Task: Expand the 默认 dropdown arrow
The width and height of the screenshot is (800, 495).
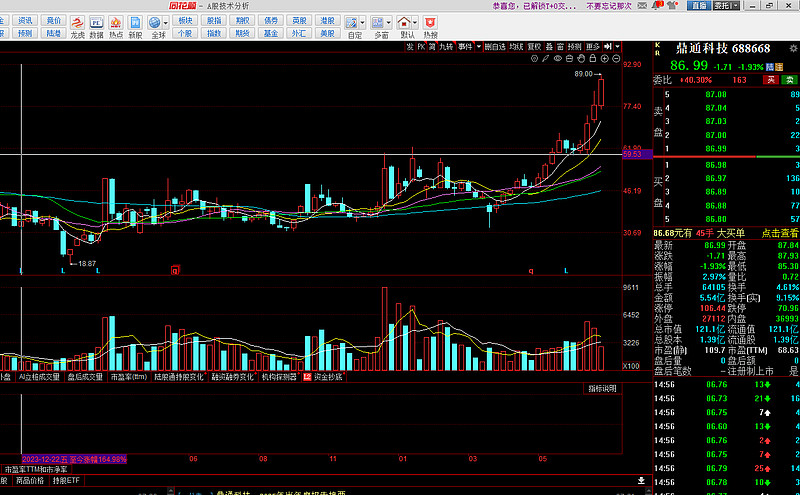Action: click(x=415, y=23)
